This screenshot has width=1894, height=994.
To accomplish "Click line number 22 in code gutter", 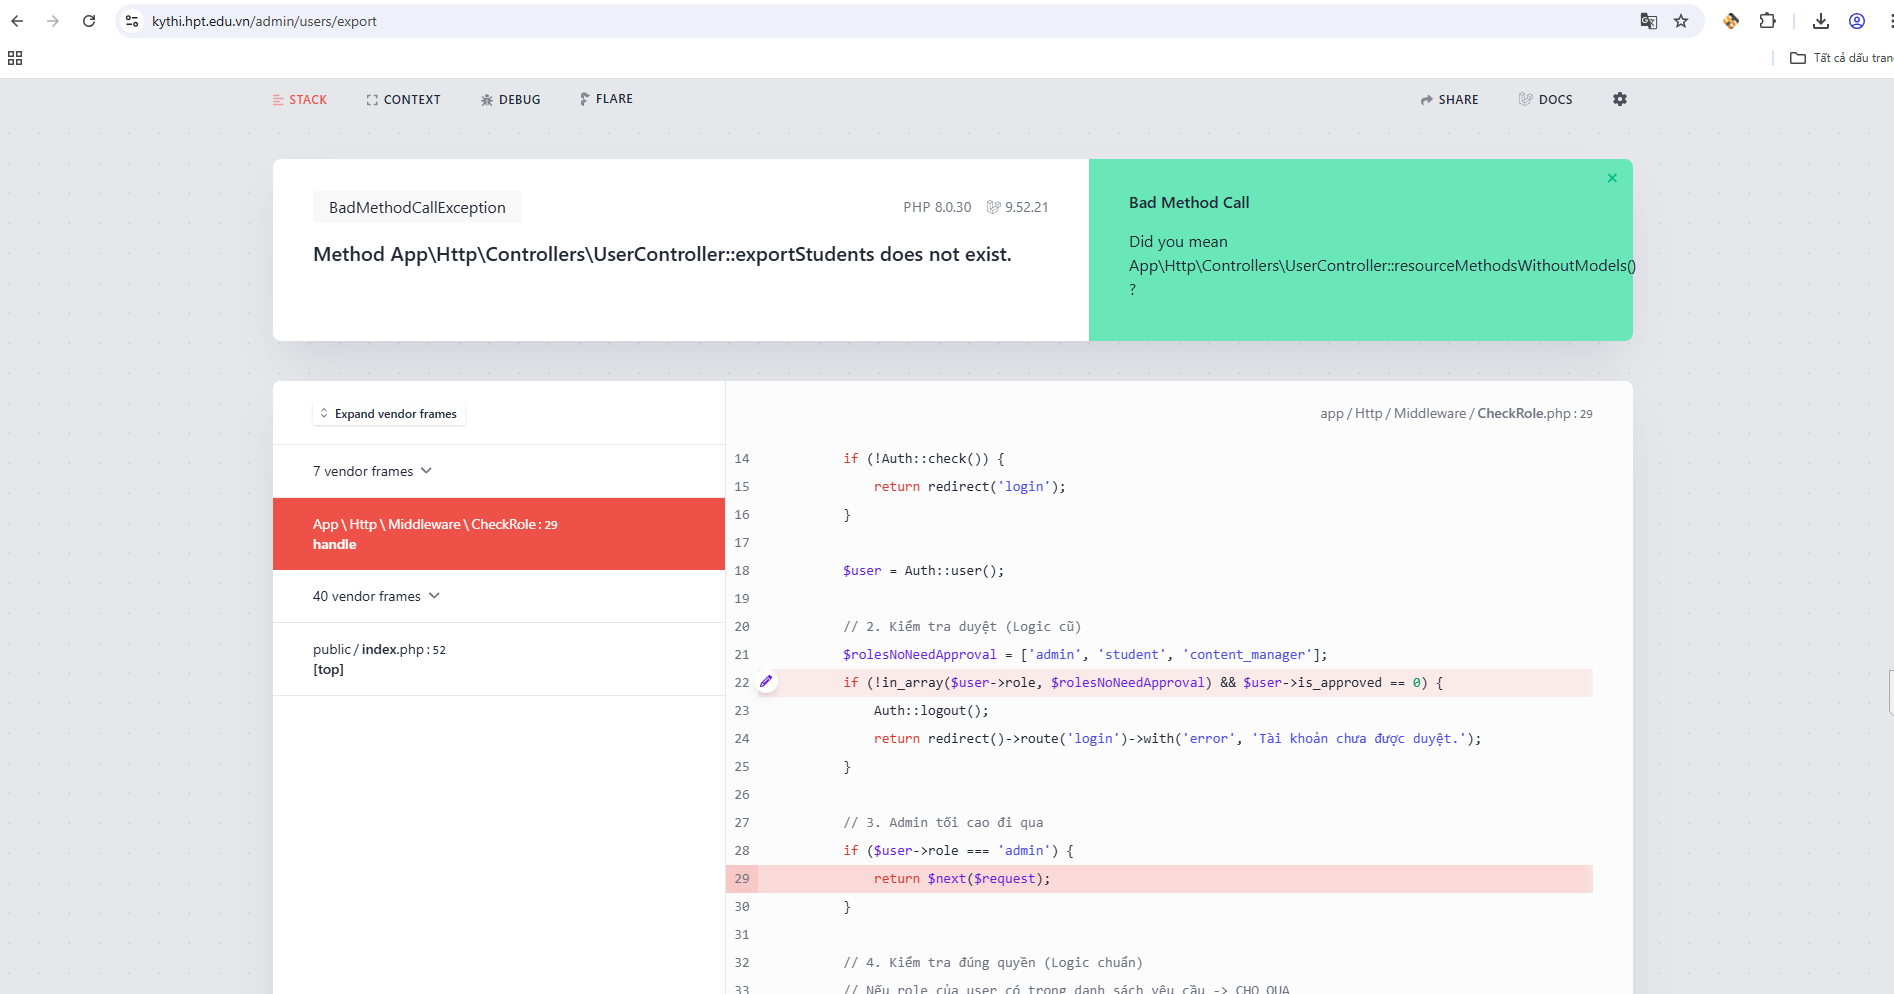I will coord(741,683).
